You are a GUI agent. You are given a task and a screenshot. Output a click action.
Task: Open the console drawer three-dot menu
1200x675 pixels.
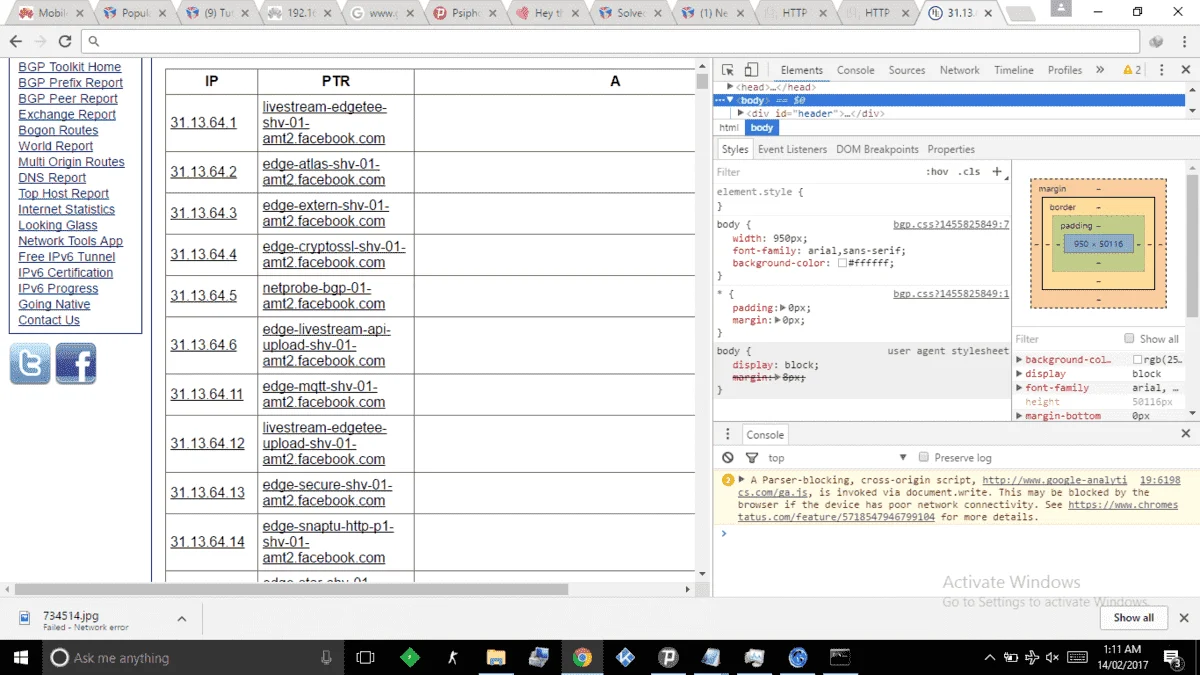pos(727,434)
